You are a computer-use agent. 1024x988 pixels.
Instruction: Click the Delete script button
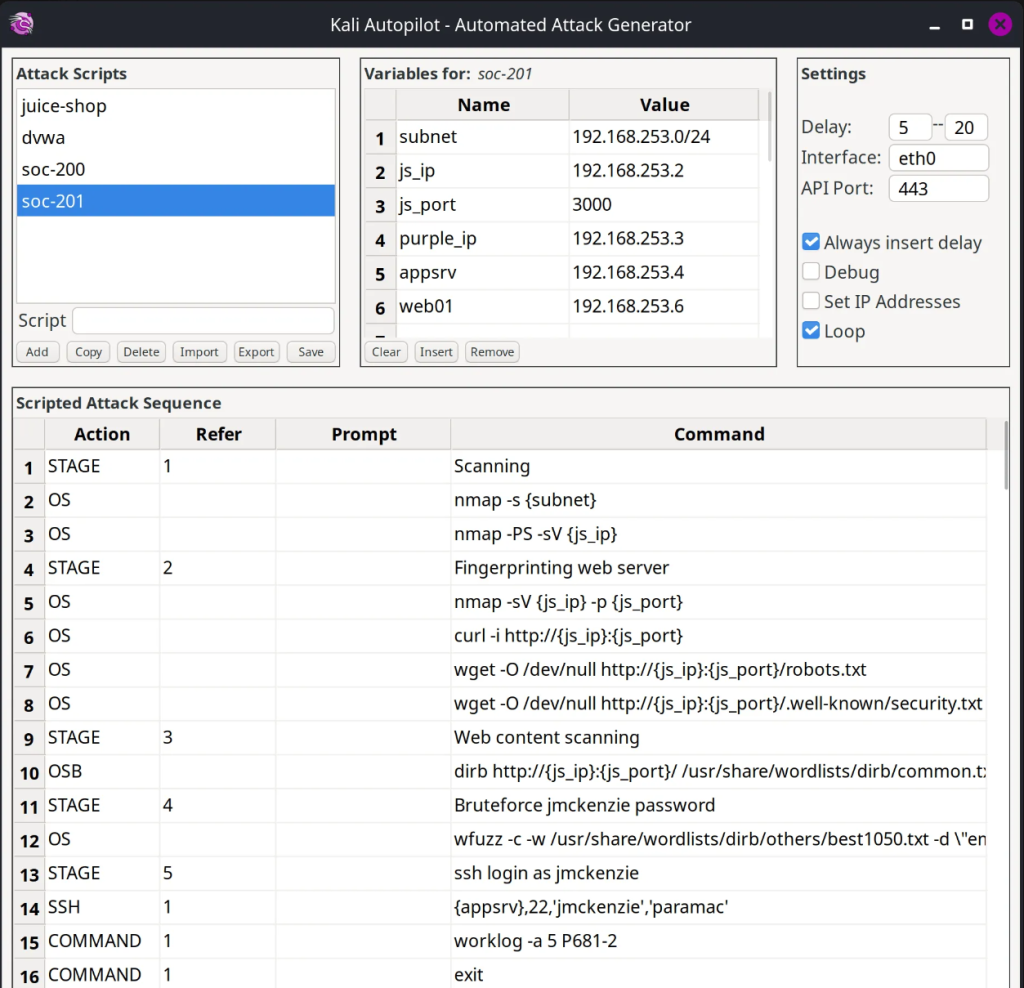(141, 352)
